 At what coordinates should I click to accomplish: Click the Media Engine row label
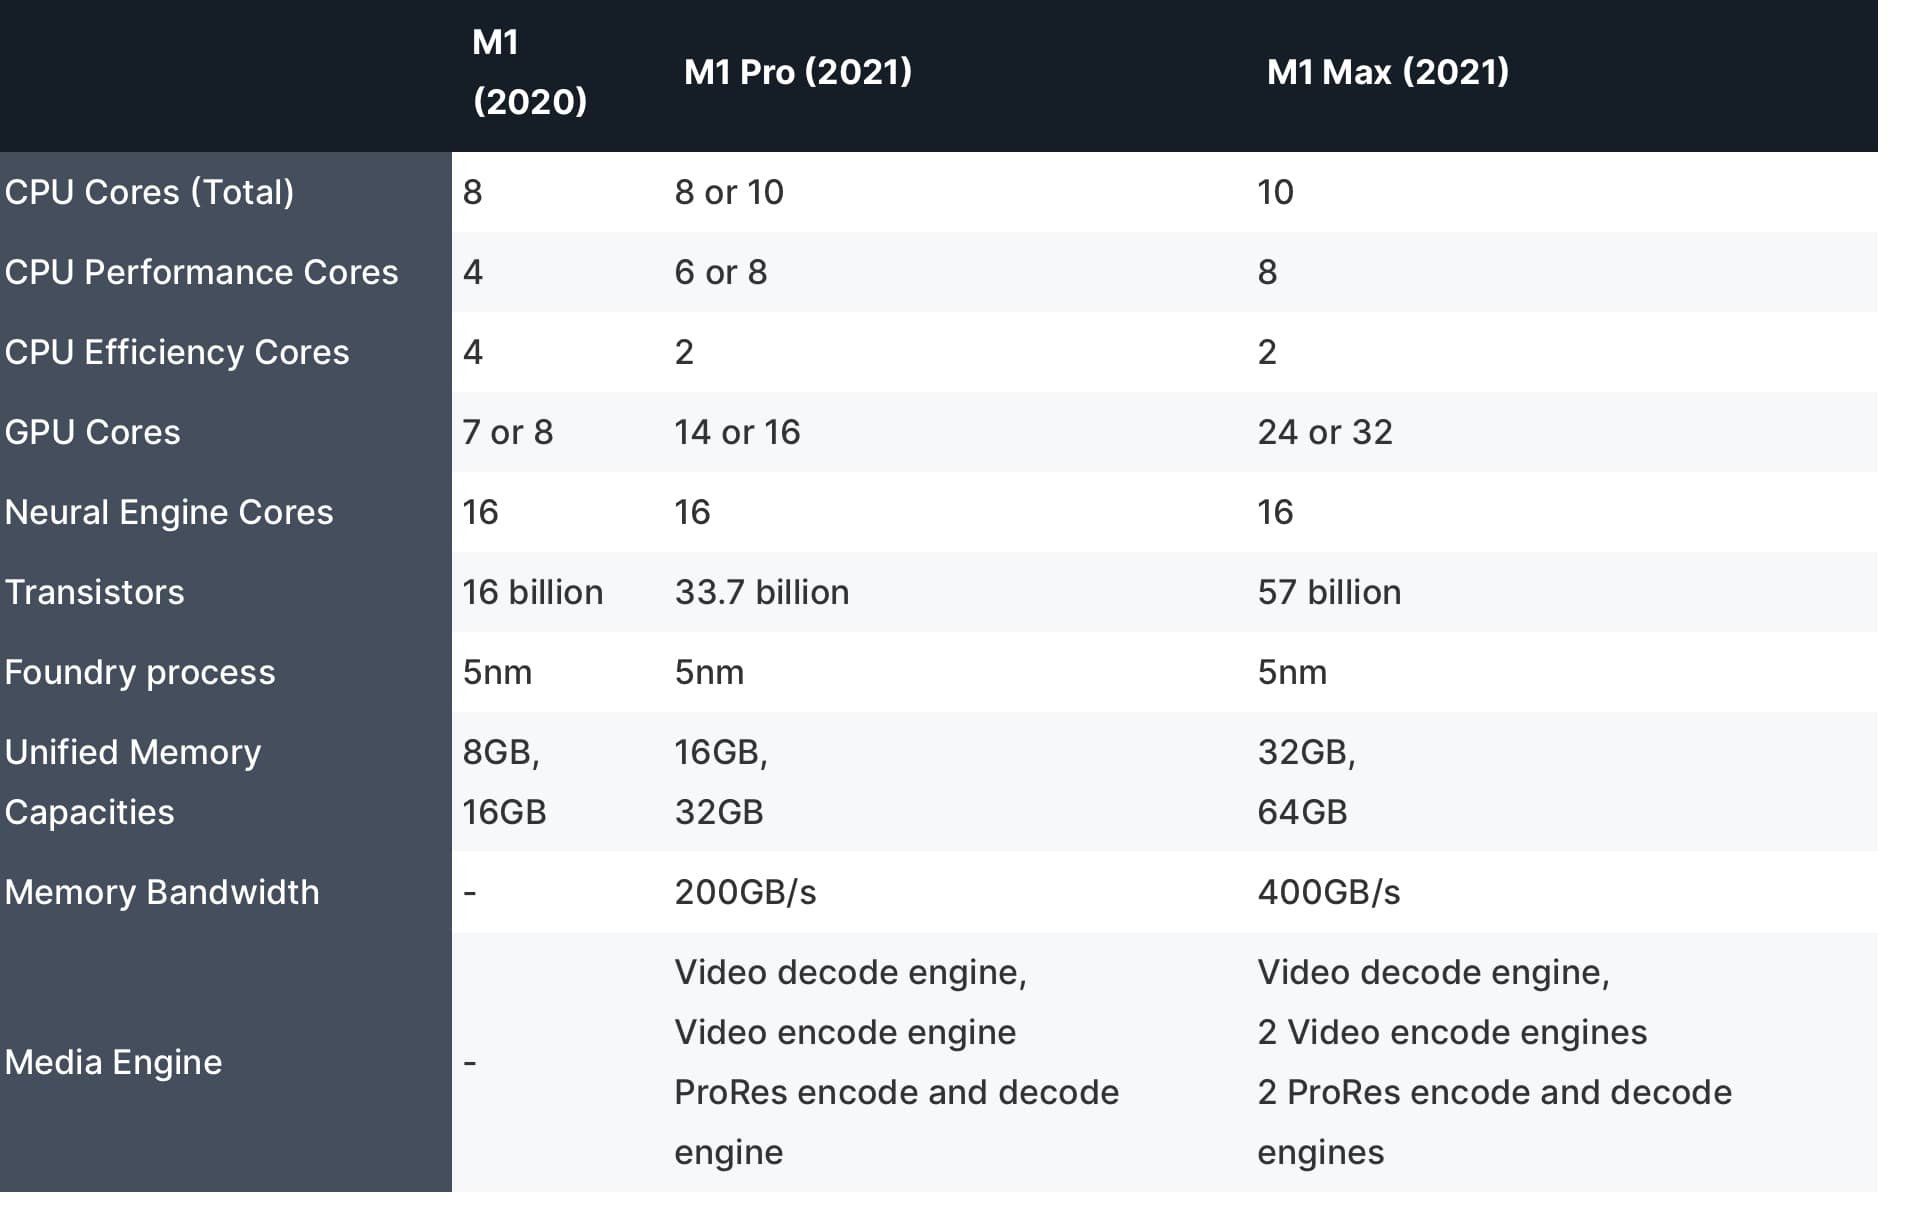click(x=113, y=1062)
